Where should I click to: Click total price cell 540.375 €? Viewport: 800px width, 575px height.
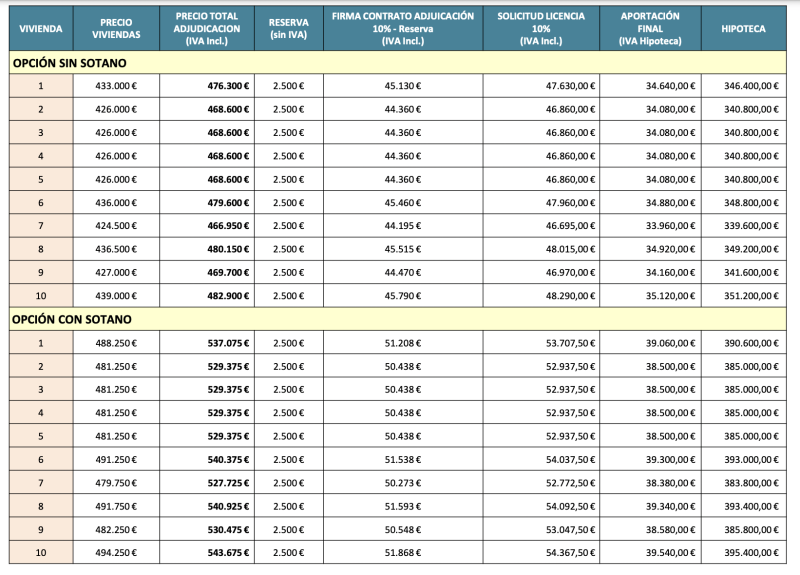(207, 460)
